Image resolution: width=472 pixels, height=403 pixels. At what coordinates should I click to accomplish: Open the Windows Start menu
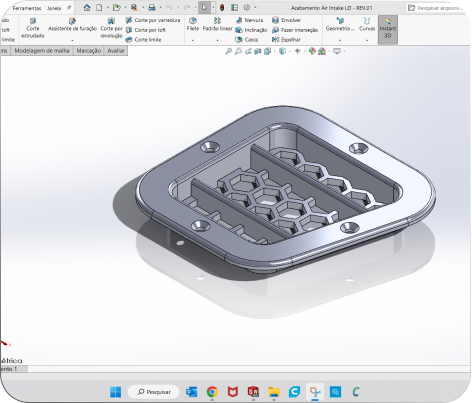(116, 392)
